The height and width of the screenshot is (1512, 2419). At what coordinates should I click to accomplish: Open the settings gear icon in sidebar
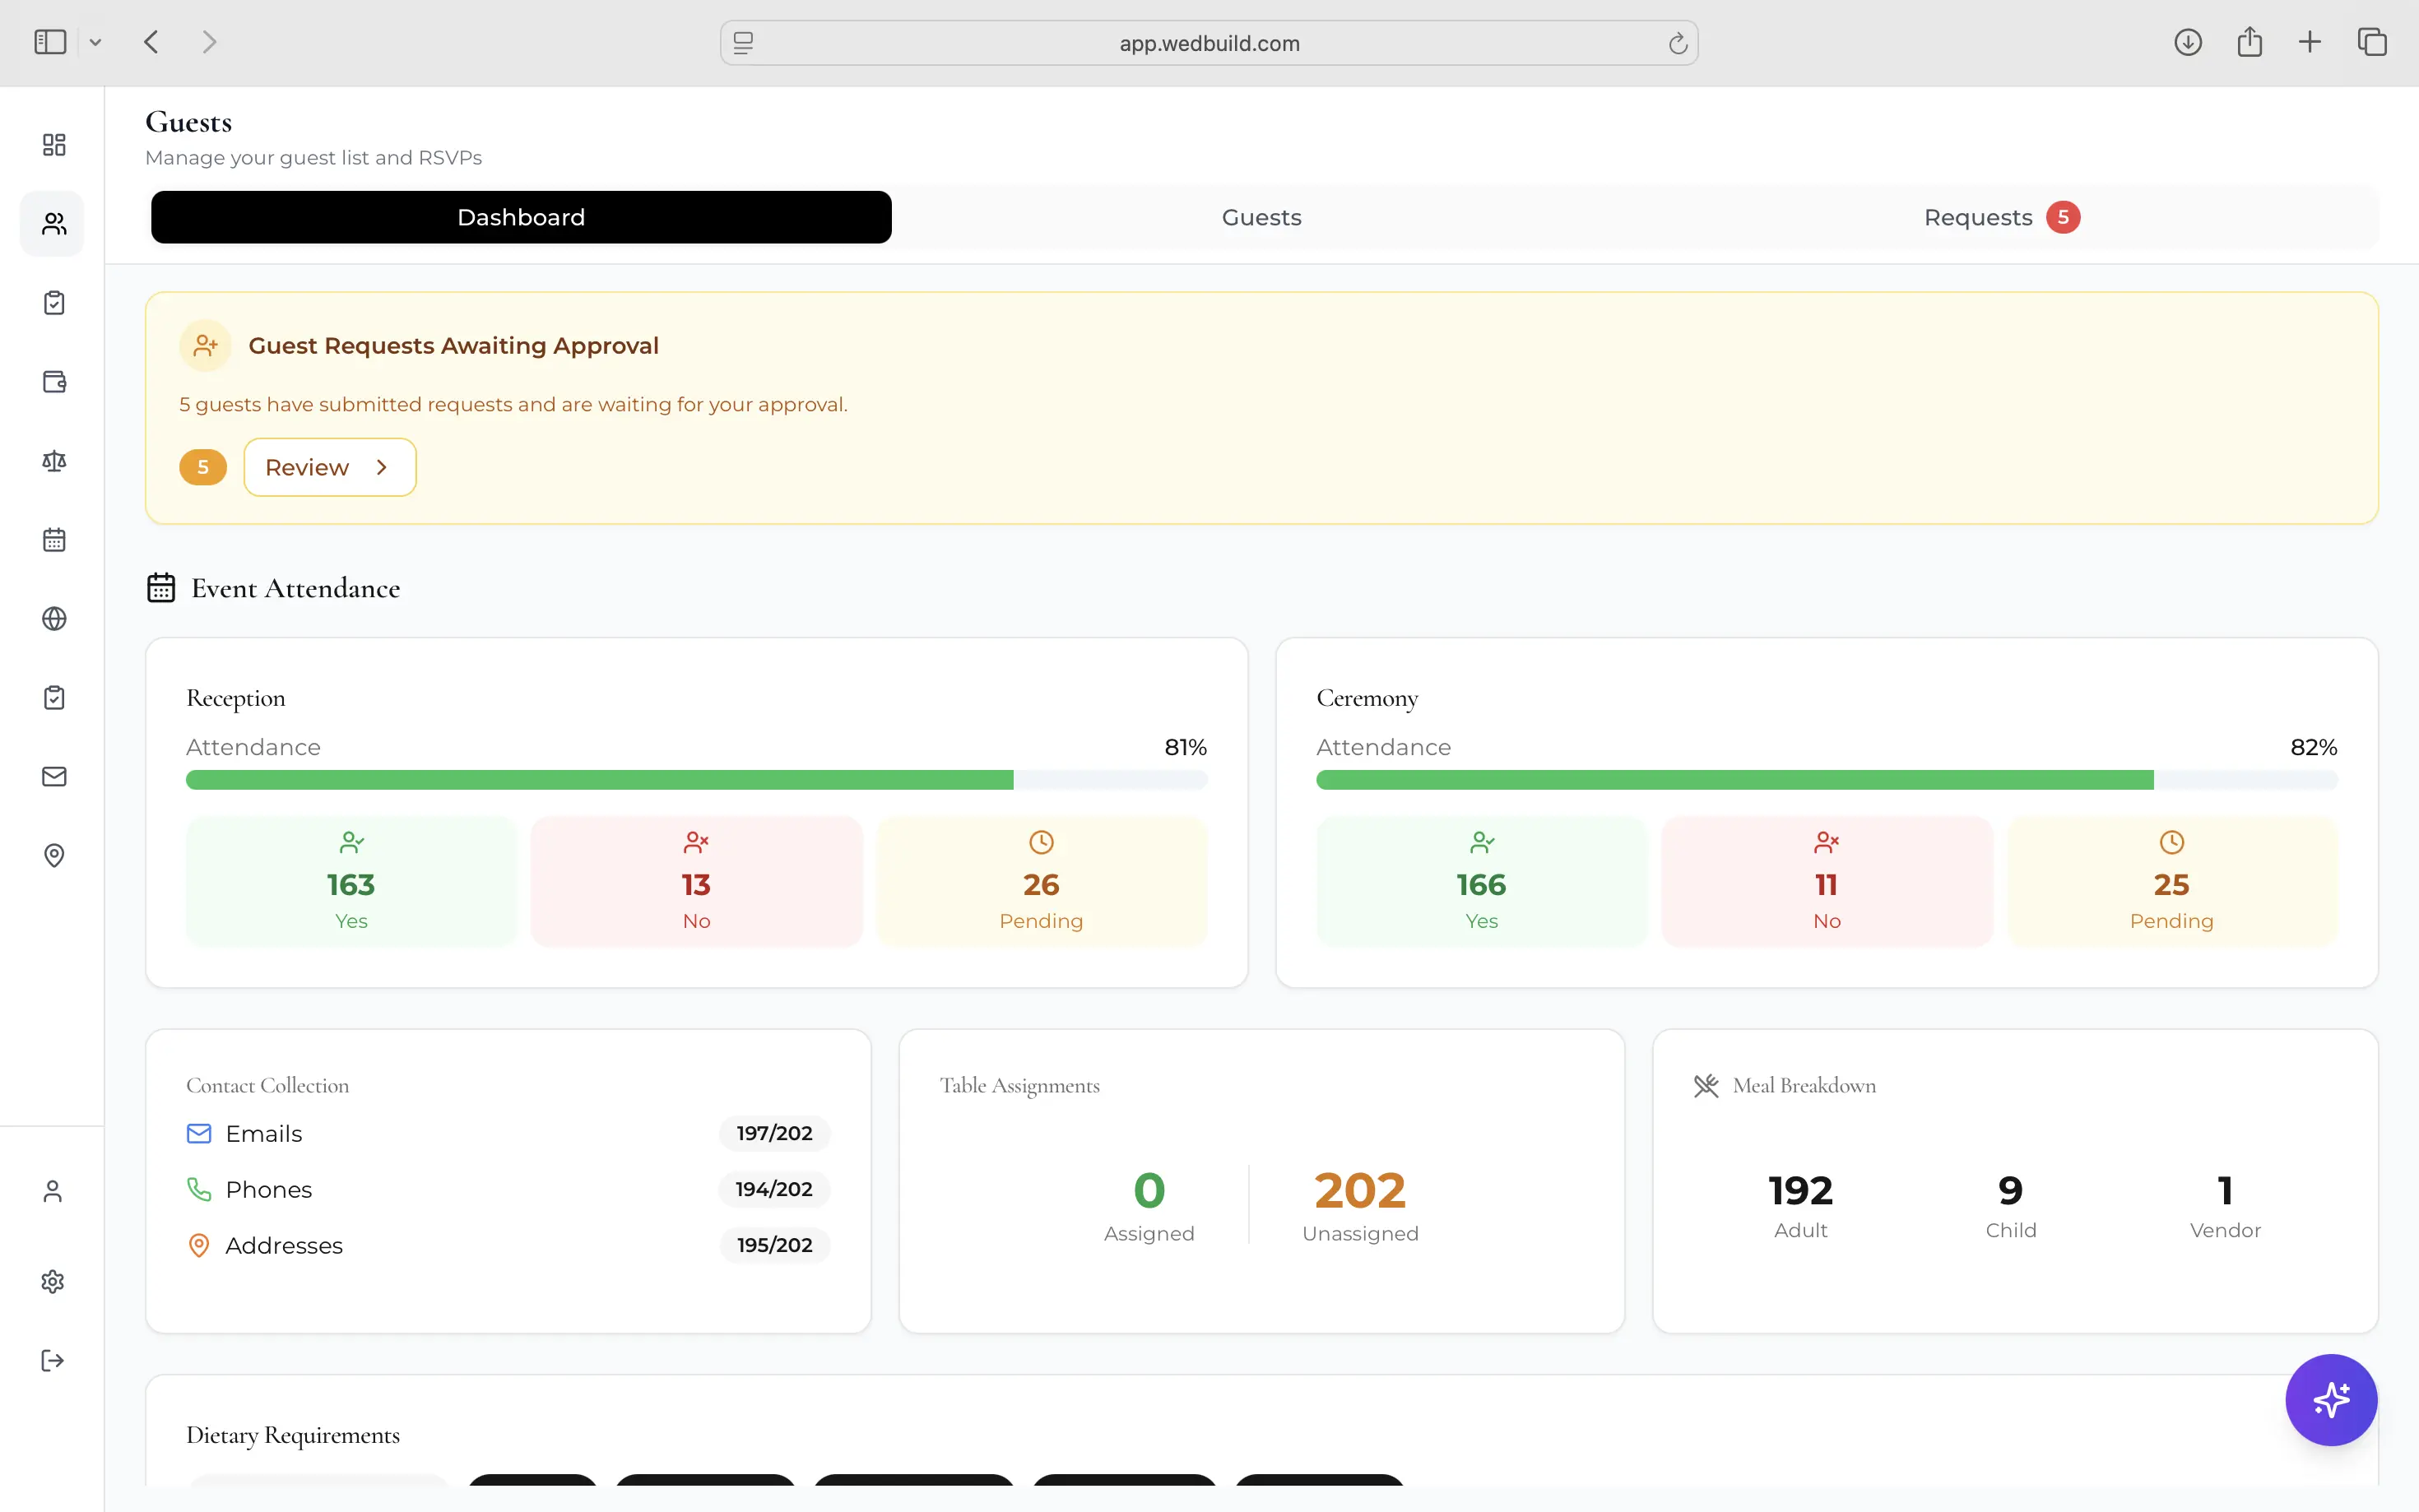[53, 1282]
